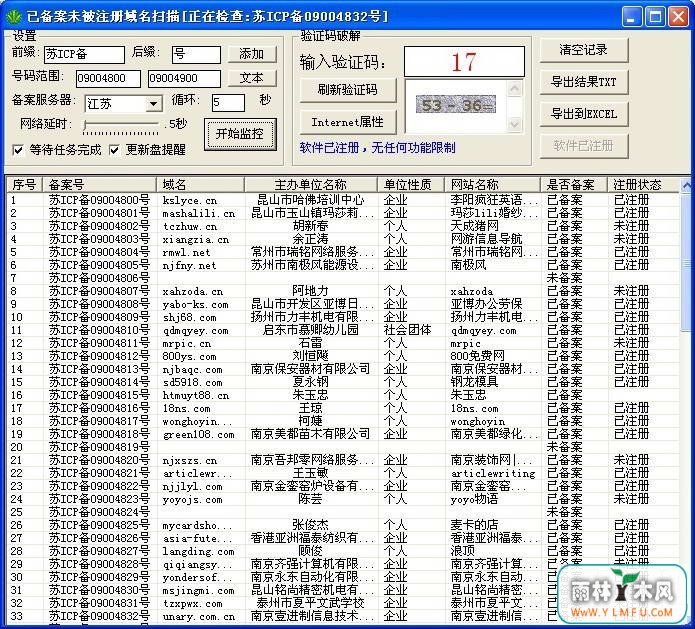Sort by 是否备案 column header
Screen dimensions: 695x629
[574, 184]
